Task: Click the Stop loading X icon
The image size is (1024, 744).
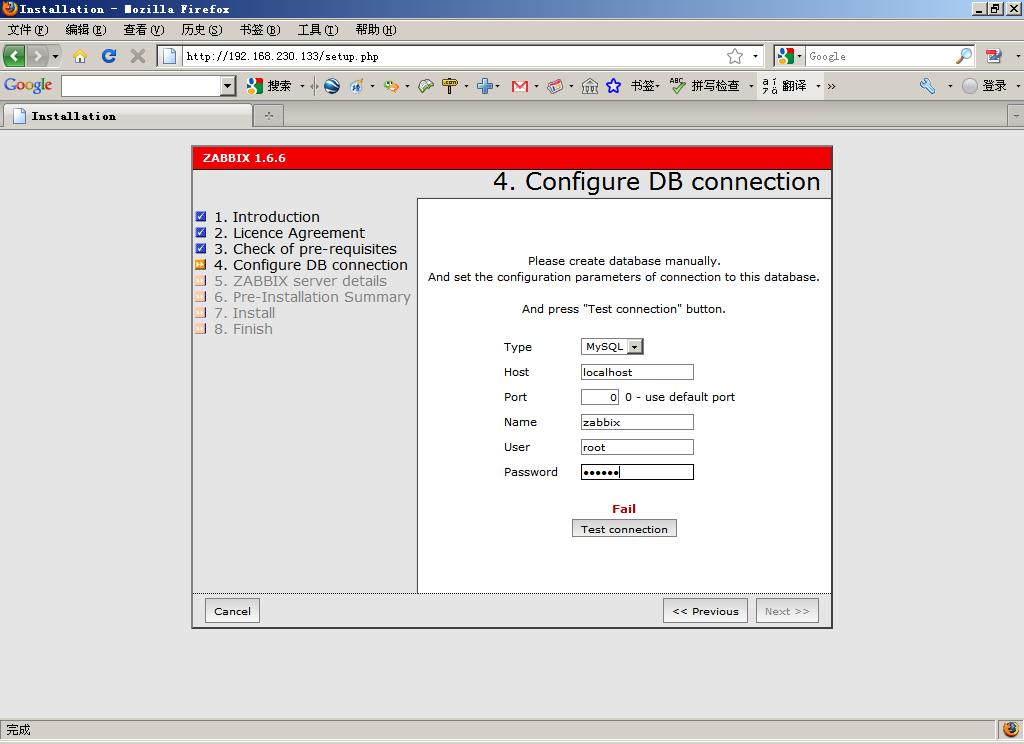Action: tap(137, 56)
